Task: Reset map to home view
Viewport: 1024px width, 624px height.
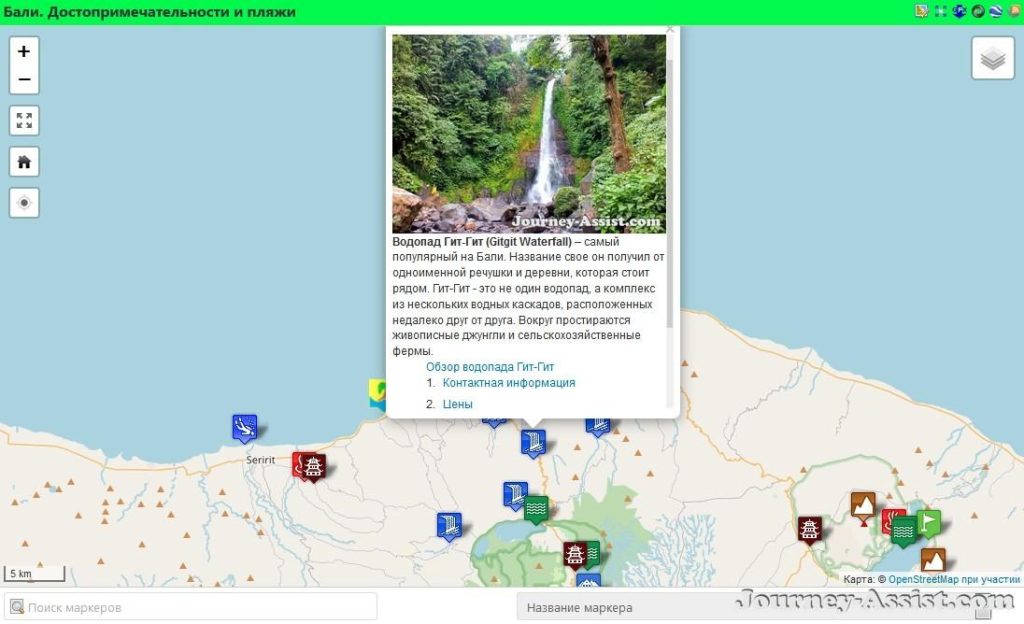Action: (24, 162)
